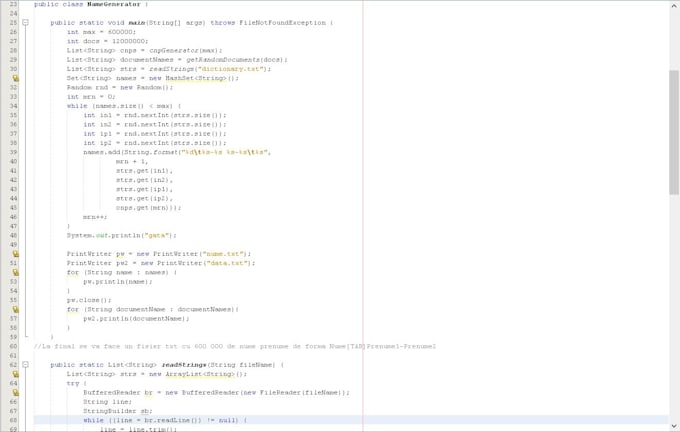Click the "nume.txt" string literal
Screen dimensions: 680x432
coord(222,254)
